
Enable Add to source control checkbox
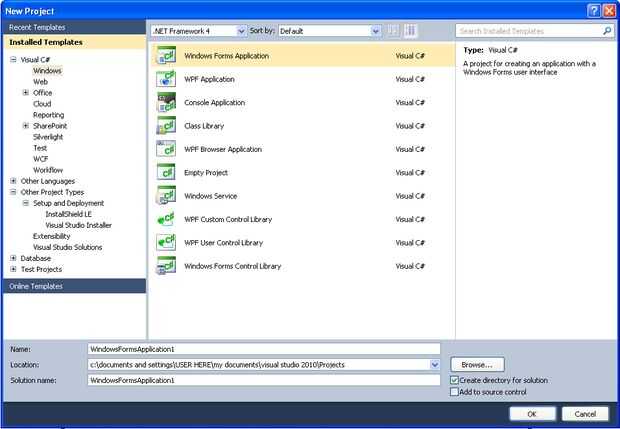454,392
